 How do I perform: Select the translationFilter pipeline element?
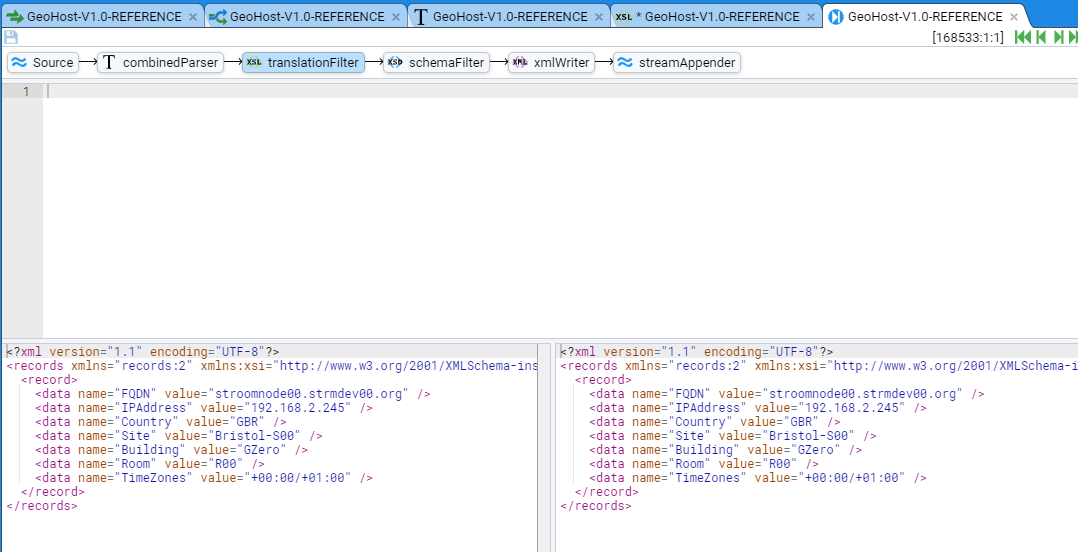coord(302,62)
